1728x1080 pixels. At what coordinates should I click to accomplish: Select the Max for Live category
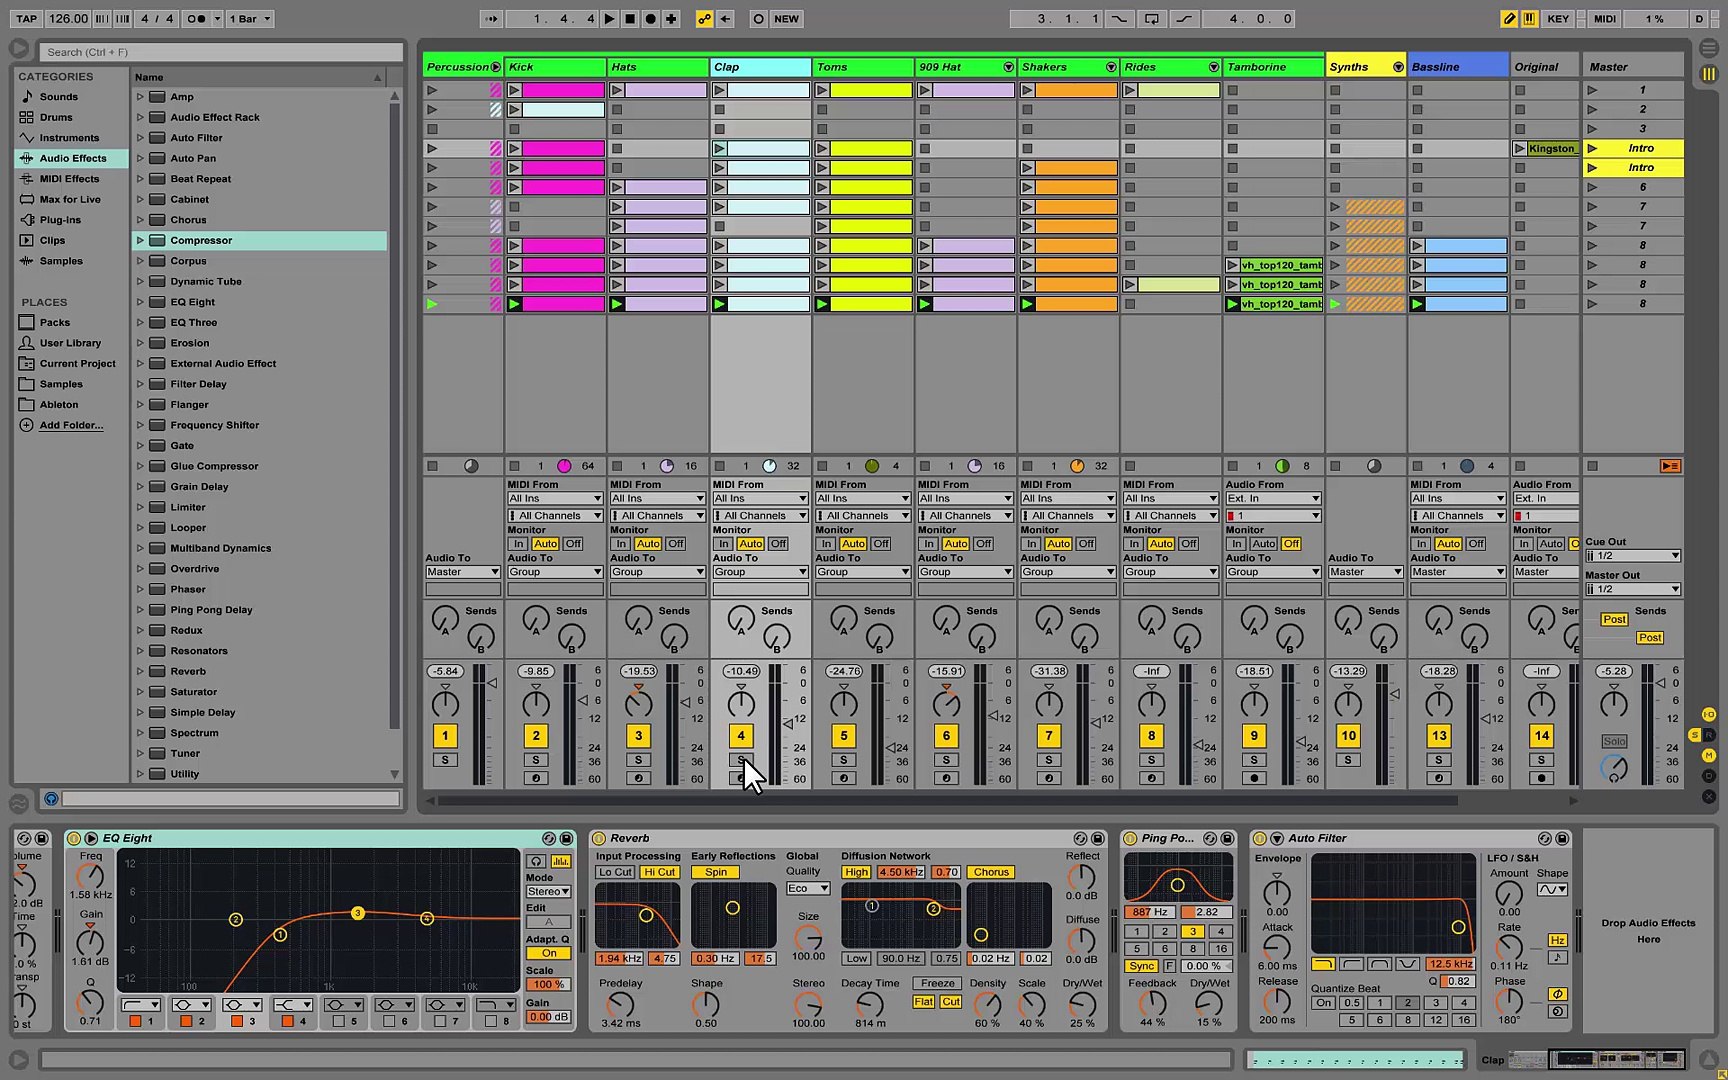pyautogui.click(x=70, y=199)
